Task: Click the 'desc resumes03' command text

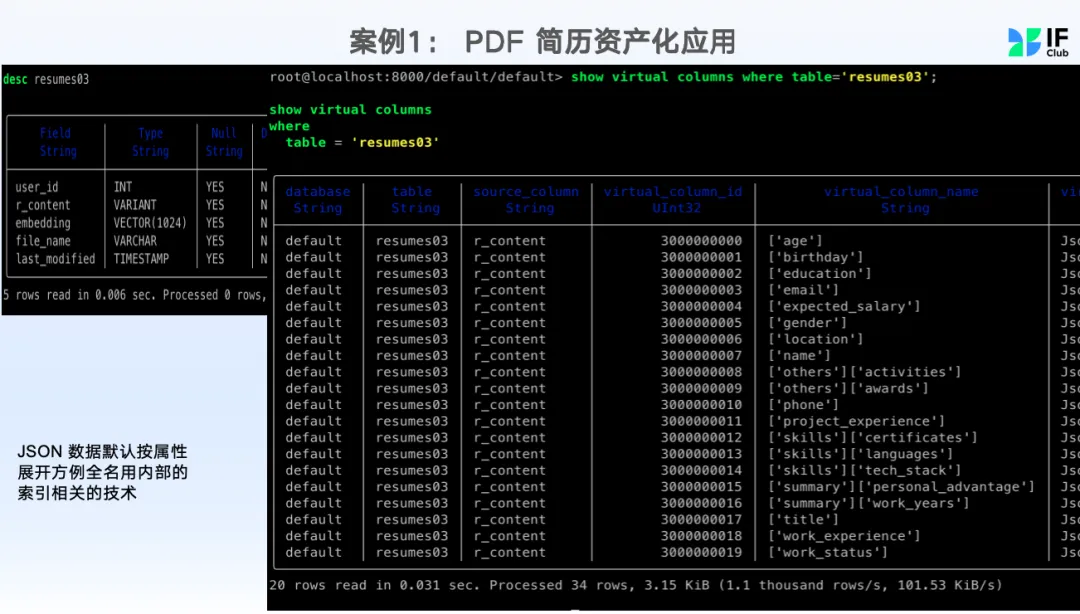Action: click(46, 79)
